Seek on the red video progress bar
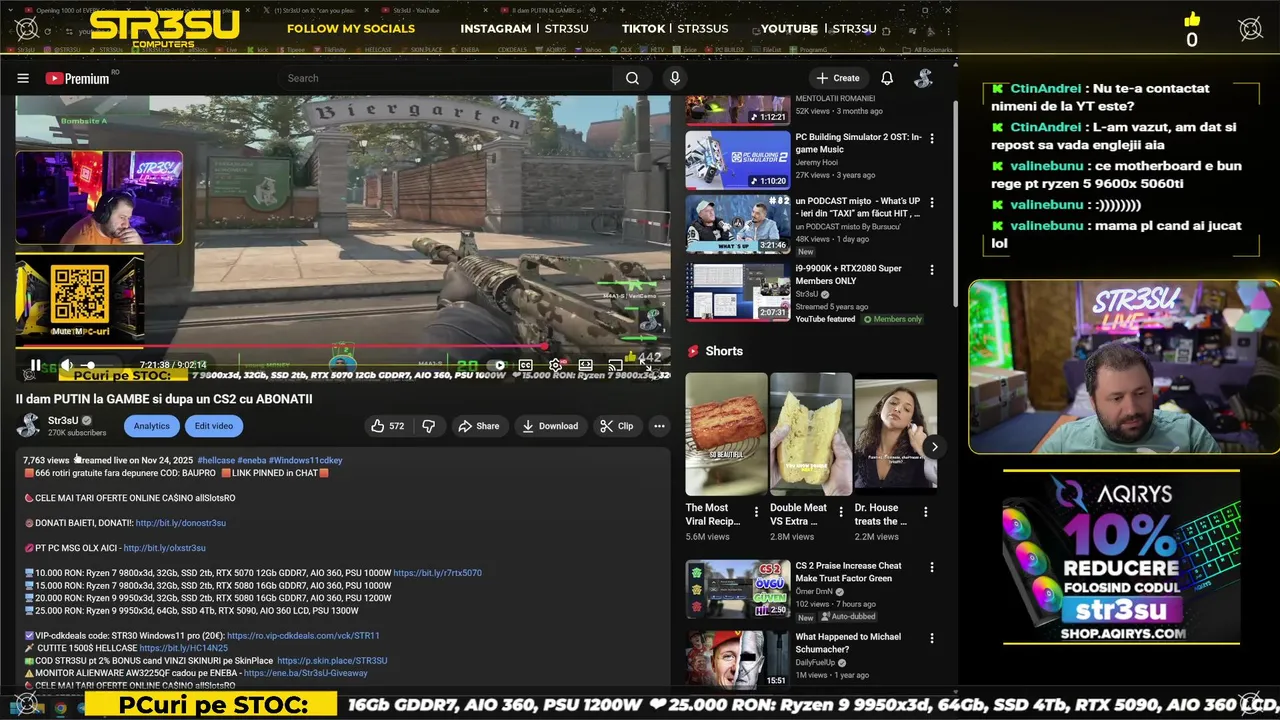1280x720 pixels. point(343,348)
